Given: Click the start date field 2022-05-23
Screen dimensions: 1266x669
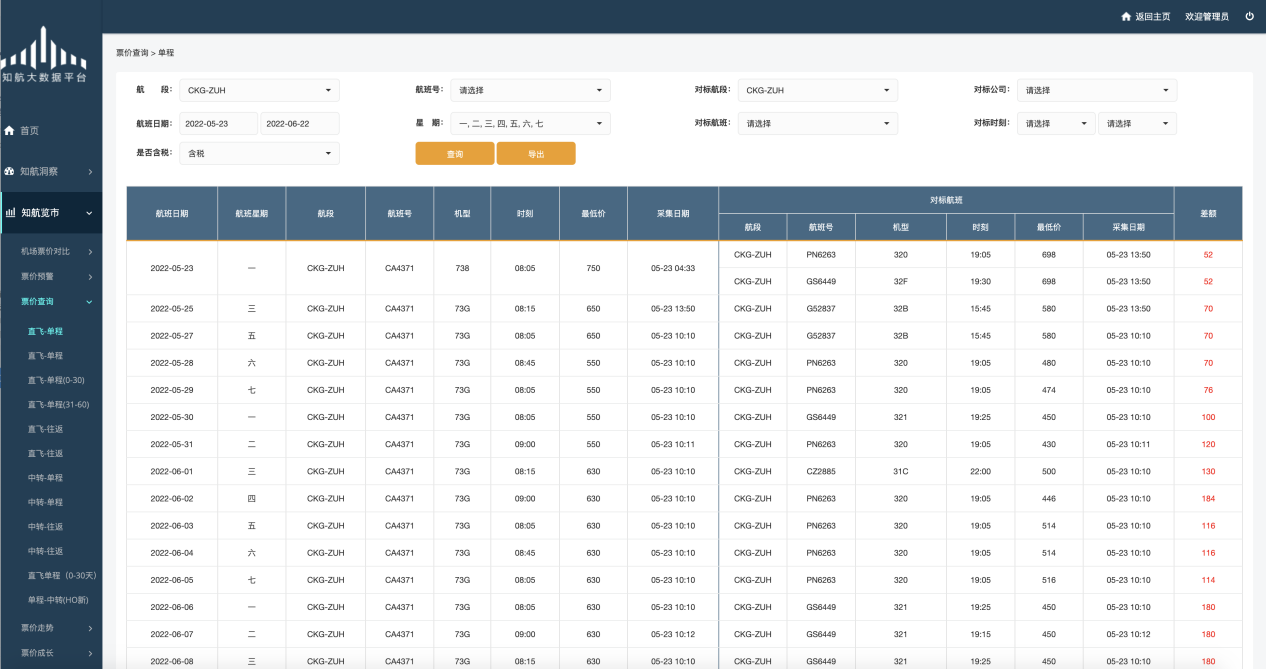Looking at the screenshot, I should (218, 123).
